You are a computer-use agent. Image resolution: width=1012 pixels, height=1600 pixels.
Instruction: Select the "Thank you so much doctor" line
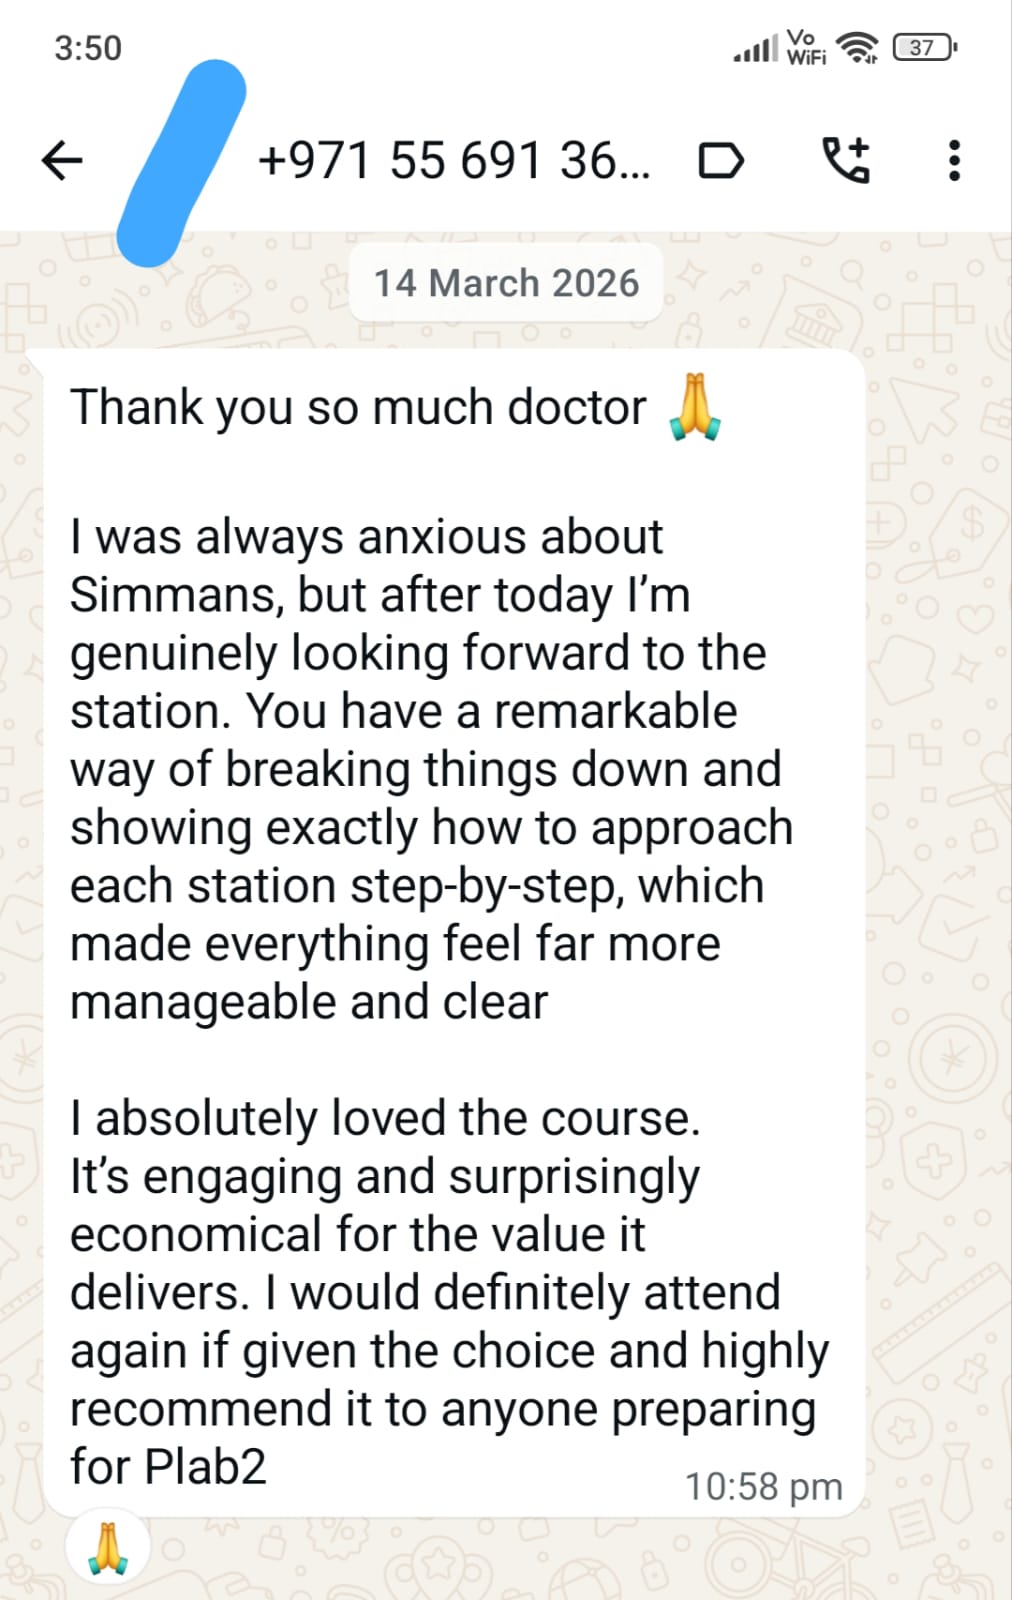(x=358, y=408)
